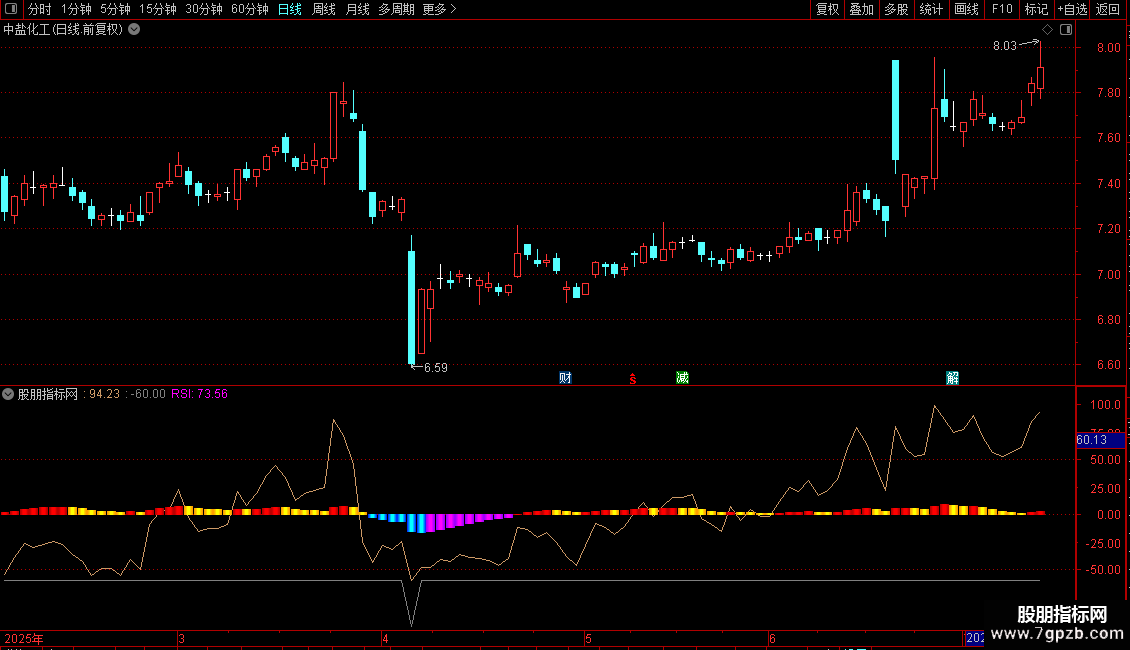Click the 60.13 highlighted axis value
The image size is (1130, 650).
tap(1100, 440)
